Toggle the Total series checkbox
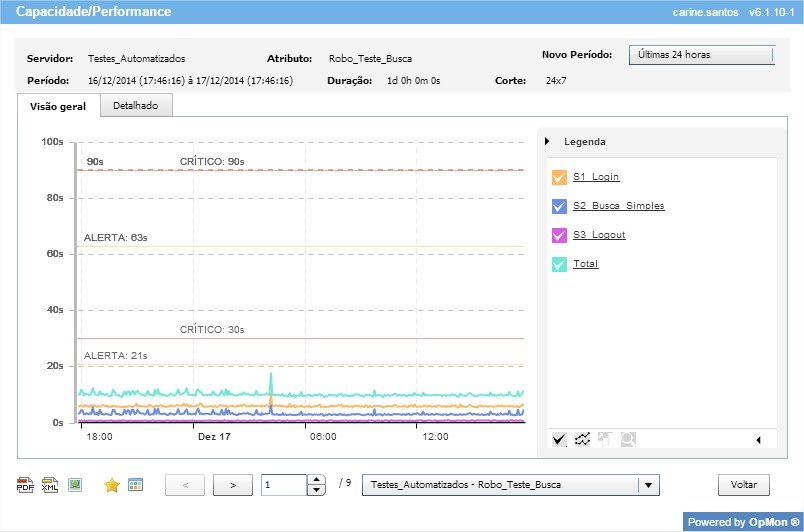 (x=560, y=265)
